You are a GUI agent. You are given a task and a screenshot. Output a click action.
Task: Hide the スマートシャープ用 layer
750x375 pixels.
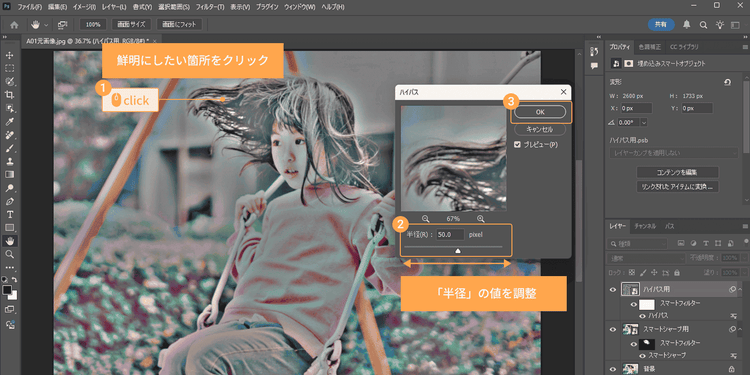613,329
